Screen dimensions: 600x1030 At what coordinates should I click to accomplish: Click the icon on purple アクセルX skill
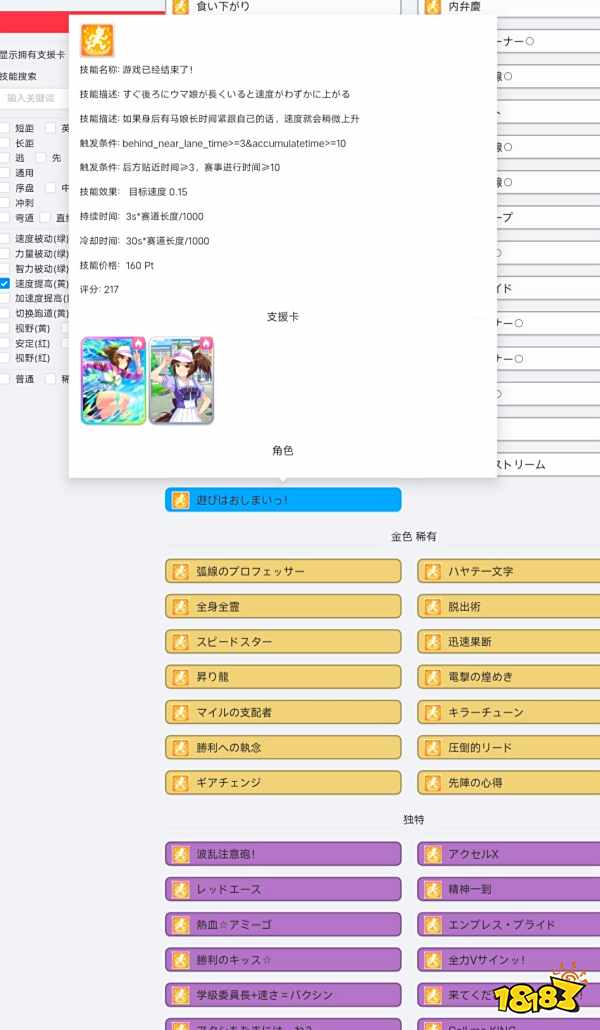click(432, 854)
